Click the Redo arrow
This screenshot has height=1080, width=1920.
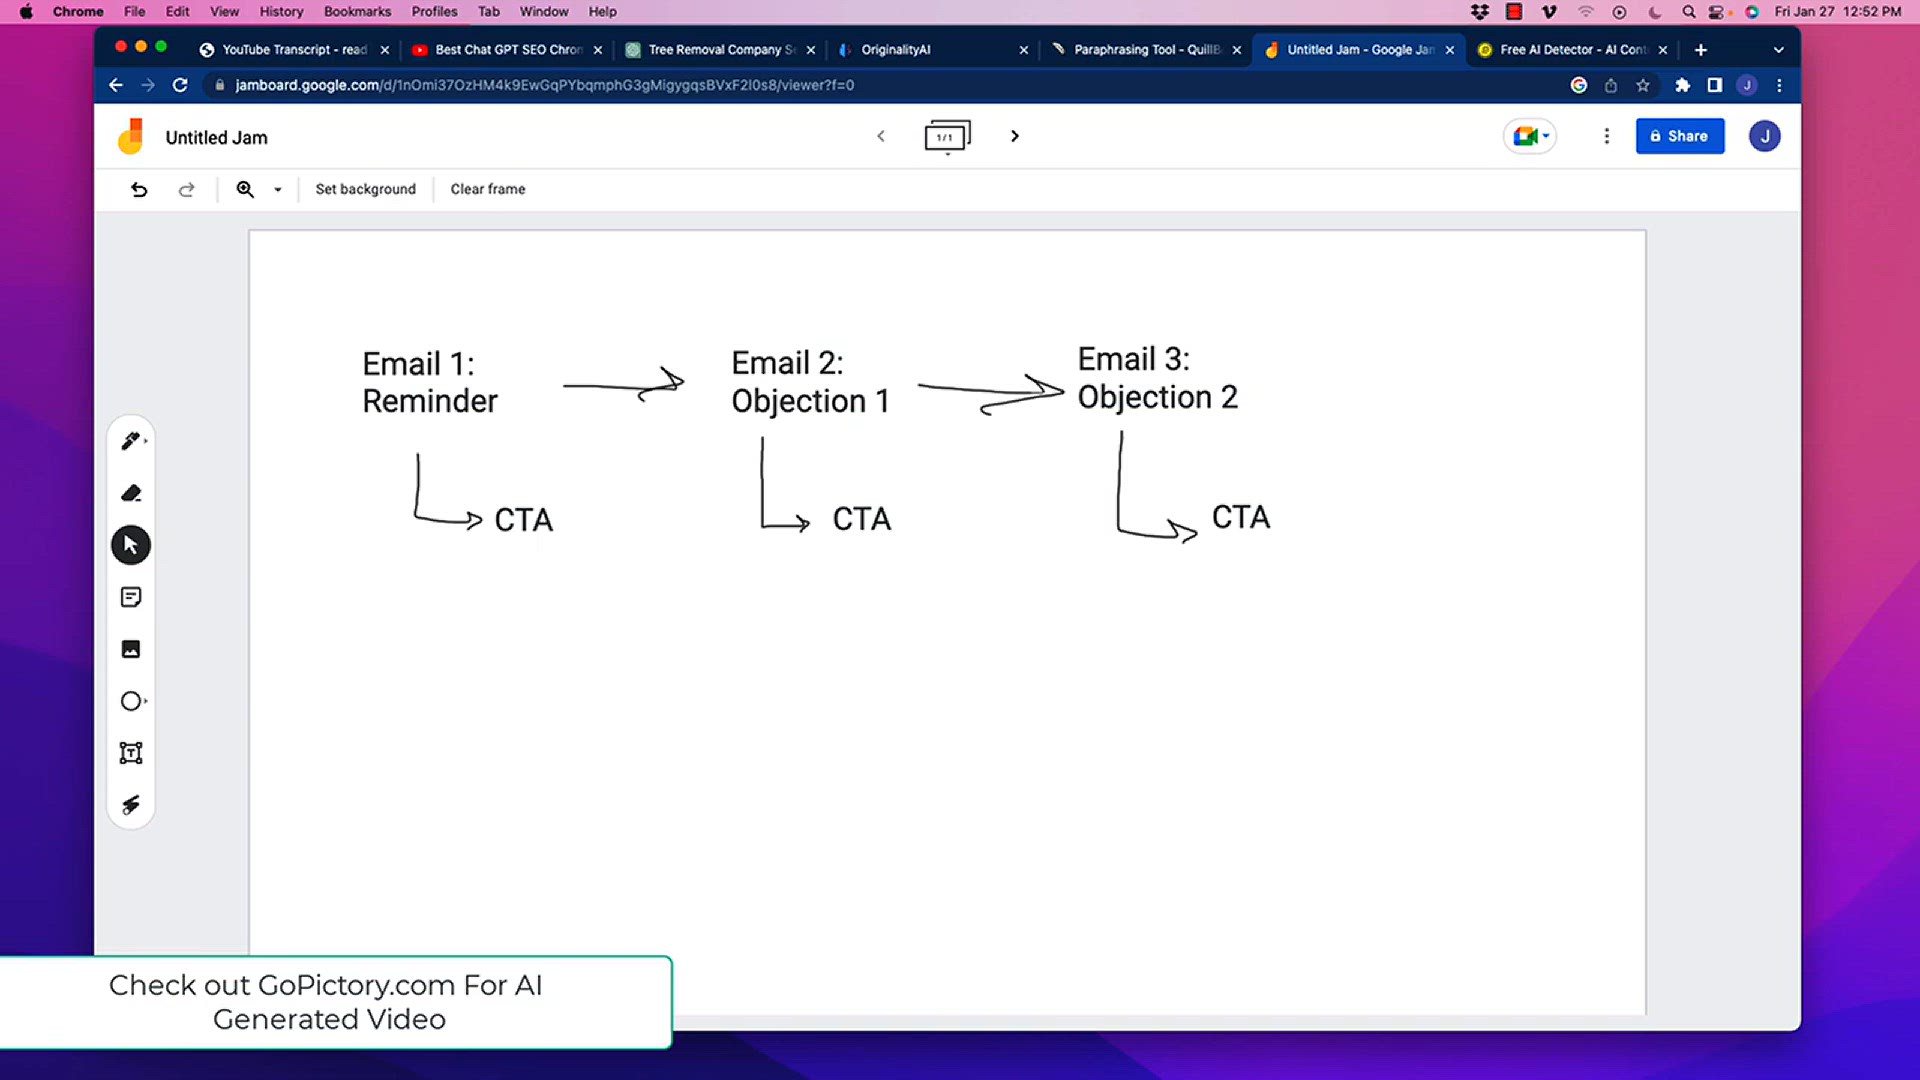186,189
